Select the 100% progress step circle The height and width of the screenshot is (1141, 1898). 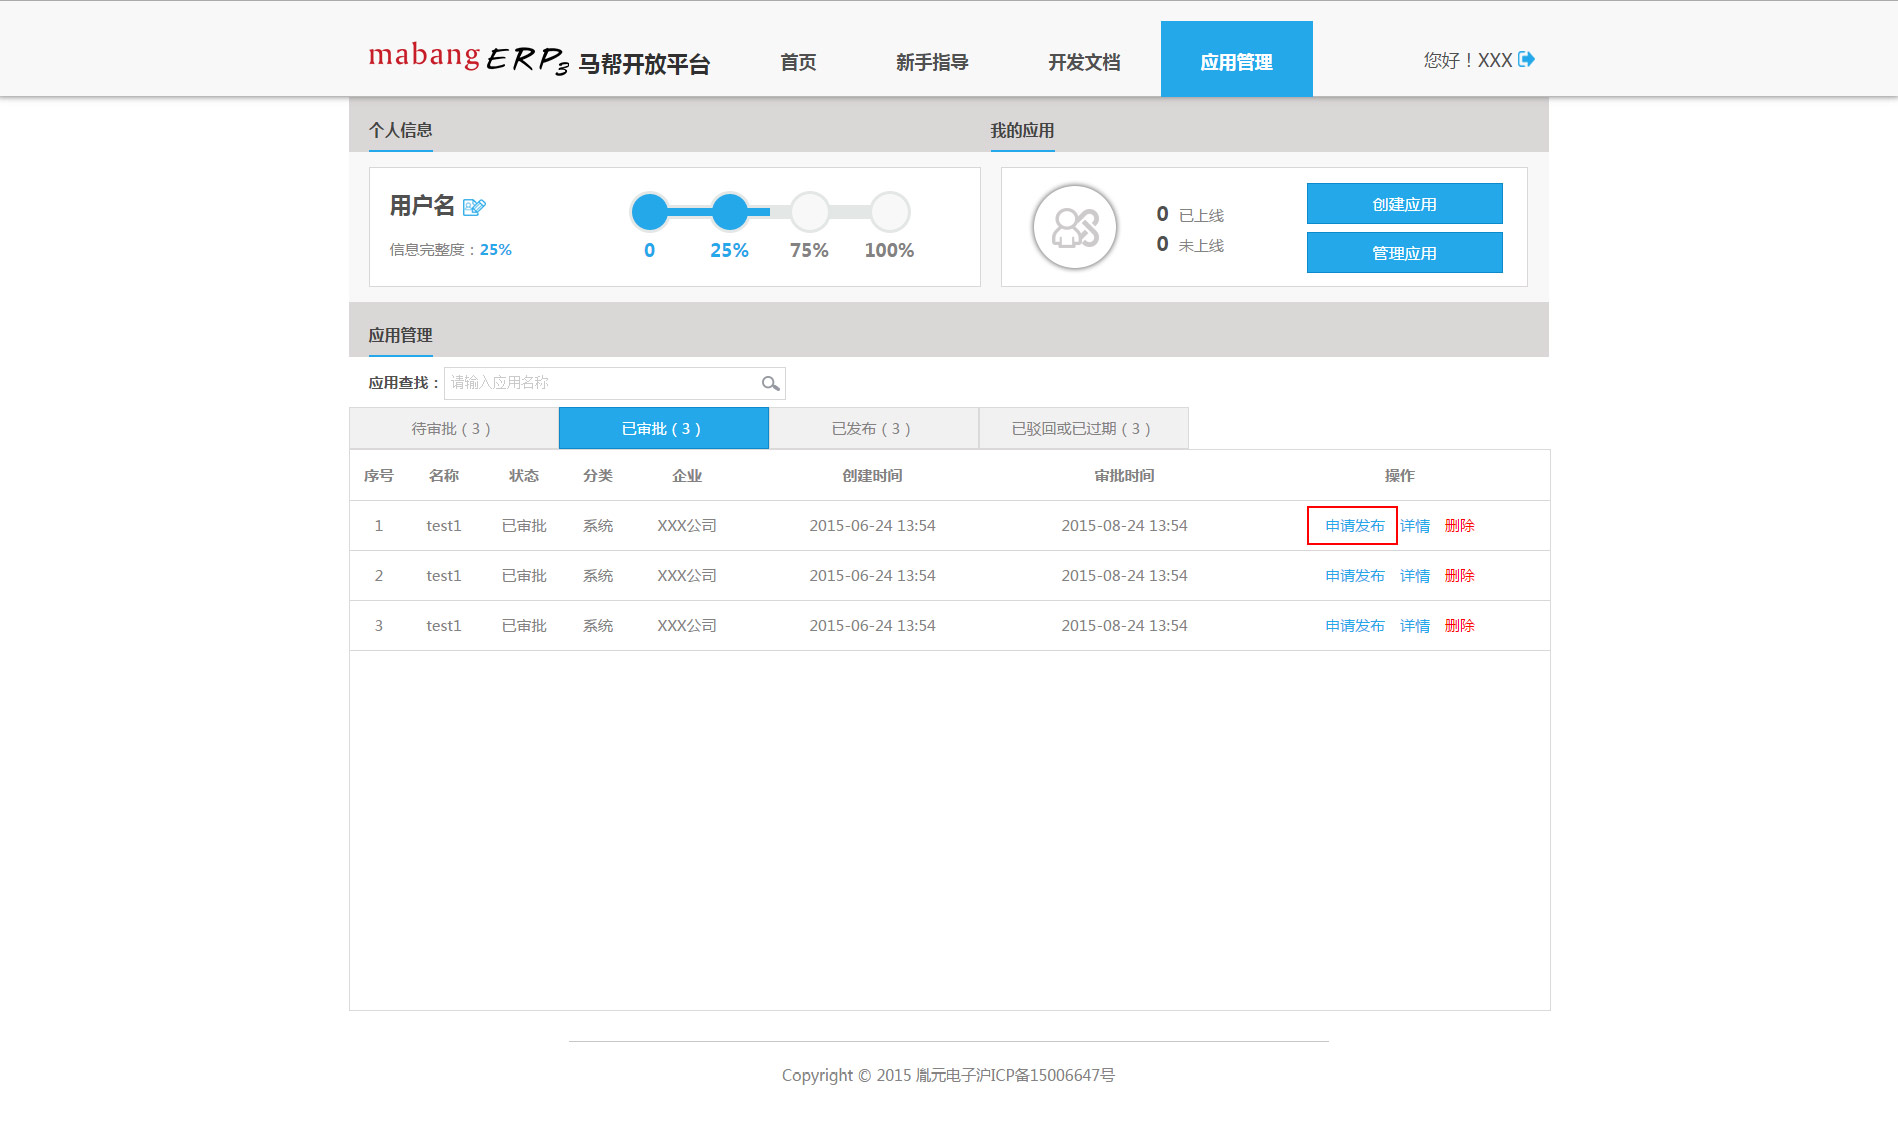pos(889,212)
